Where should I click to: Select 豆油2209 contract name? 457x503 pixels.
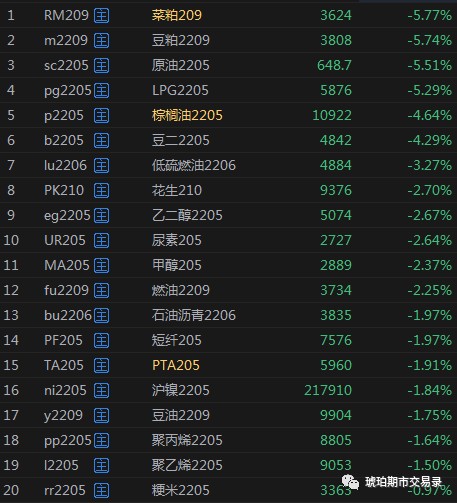[x=181, y=415]
